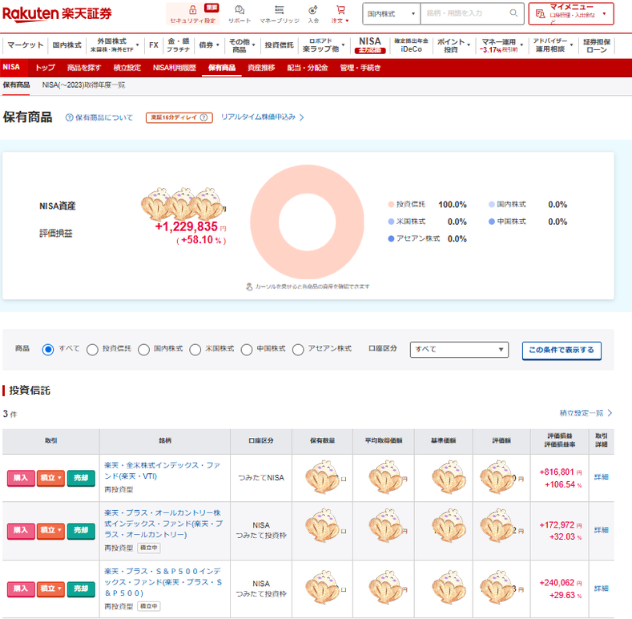
Task: Select the 米国株式 radio button
Action: tap(195, 349)
